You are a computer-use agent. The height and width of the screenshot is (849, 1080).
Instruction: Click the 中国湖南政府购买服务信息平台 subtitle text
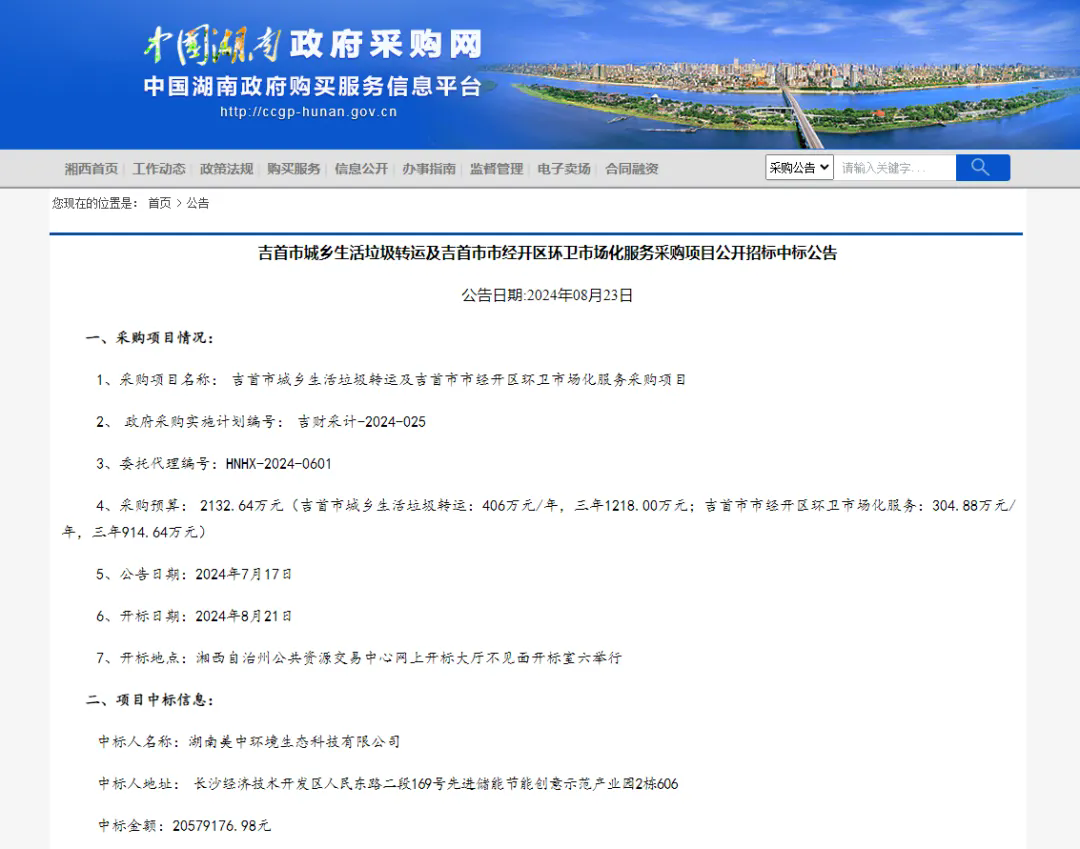tap(312, 86)
